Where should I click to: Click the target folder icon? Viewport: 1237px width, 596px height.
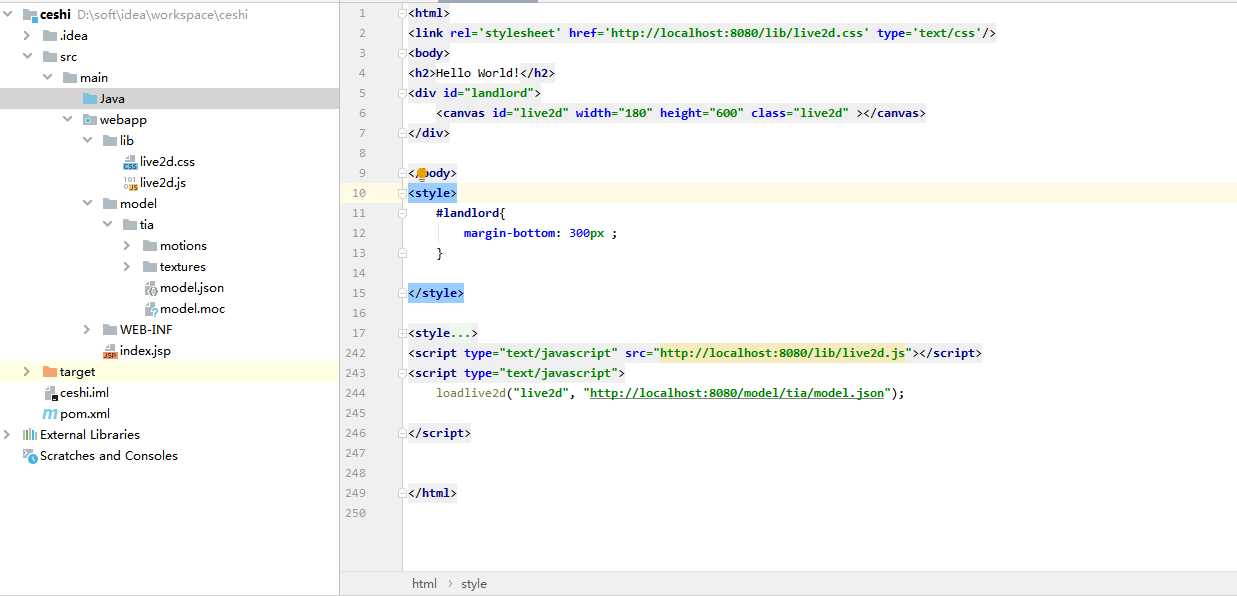pos(50,372)
